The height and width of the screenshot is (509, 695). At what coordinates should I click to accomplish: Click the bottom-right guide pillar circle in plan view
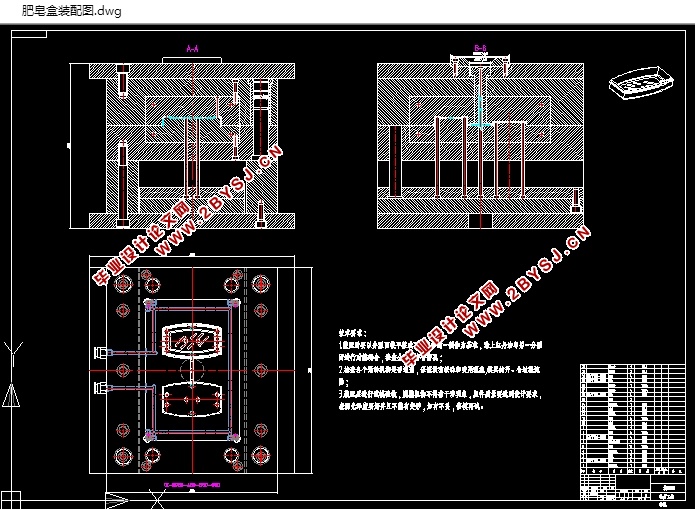pos(261,455)
